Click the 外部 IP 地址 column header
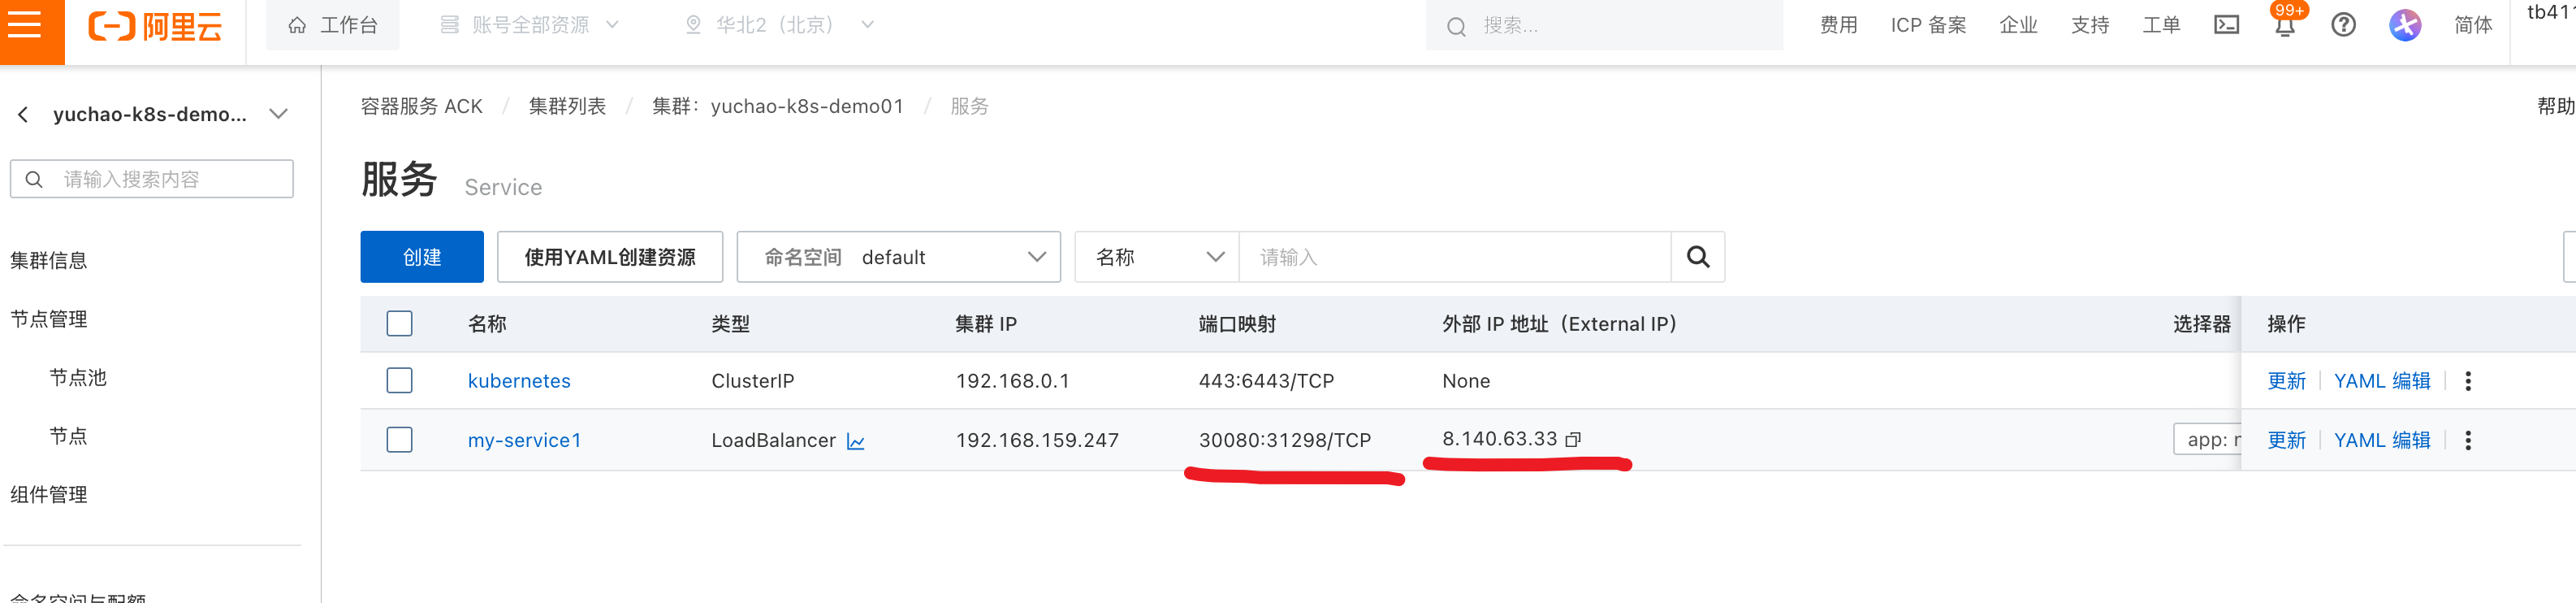 (1559, 324)
